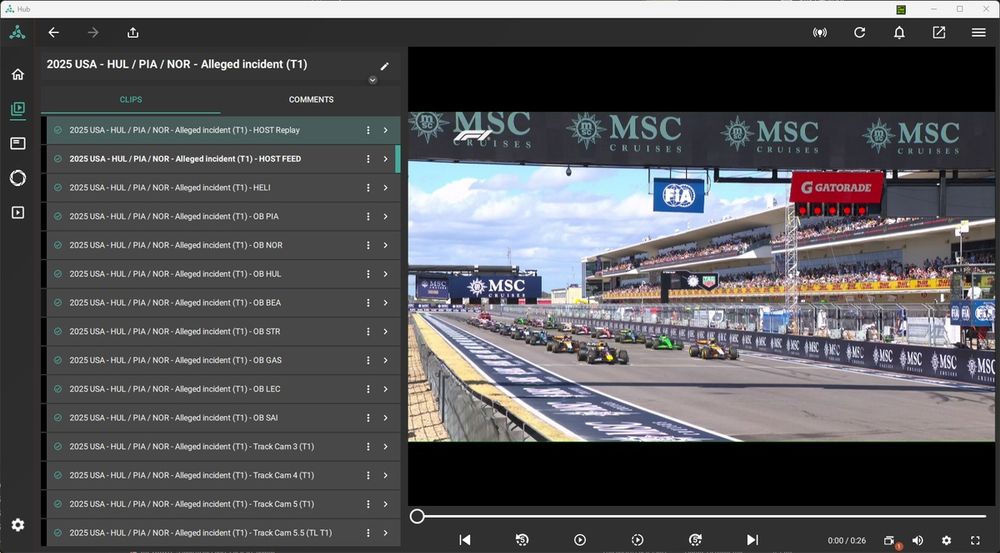Open the notifications bell
Viewport: 1000px width, 553px height.
(899, 33)
